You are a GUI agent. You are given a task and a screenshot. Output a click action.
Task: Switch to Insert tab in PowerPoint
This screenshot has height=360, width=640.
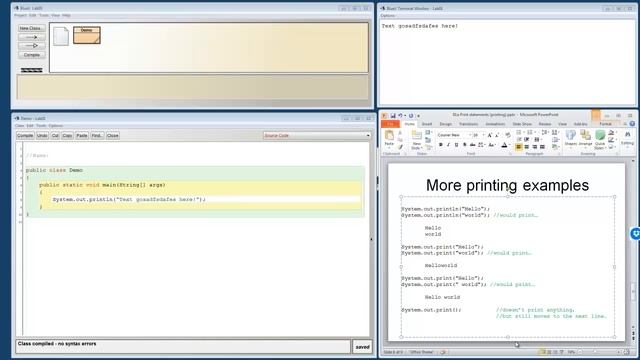click(427, 124)
